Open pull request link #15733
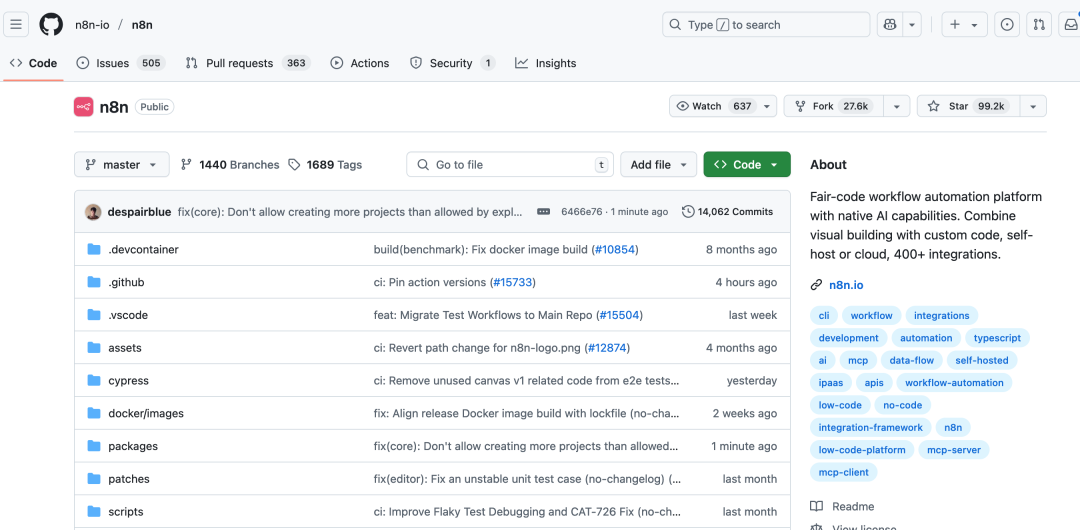Screen dimensions: 1080x530 (512, 283)
